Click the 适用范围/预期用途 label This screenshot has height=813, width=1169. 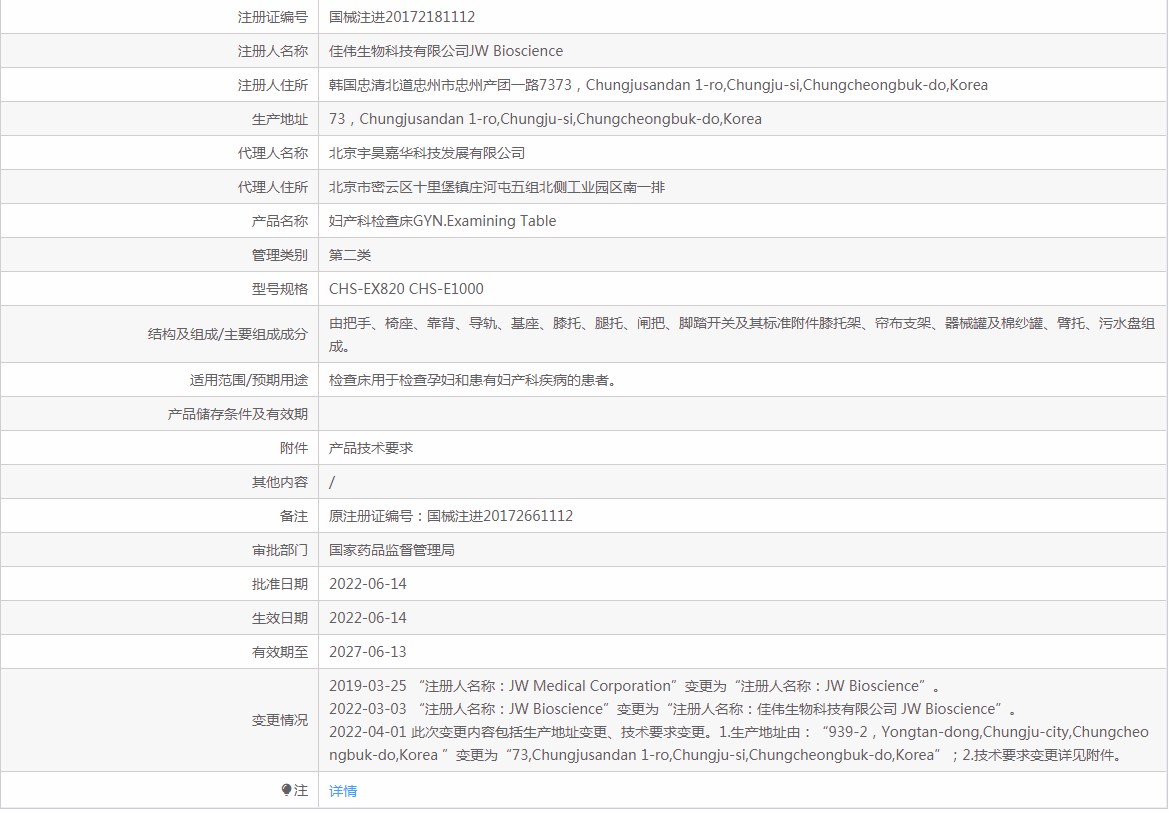point(248,380)
